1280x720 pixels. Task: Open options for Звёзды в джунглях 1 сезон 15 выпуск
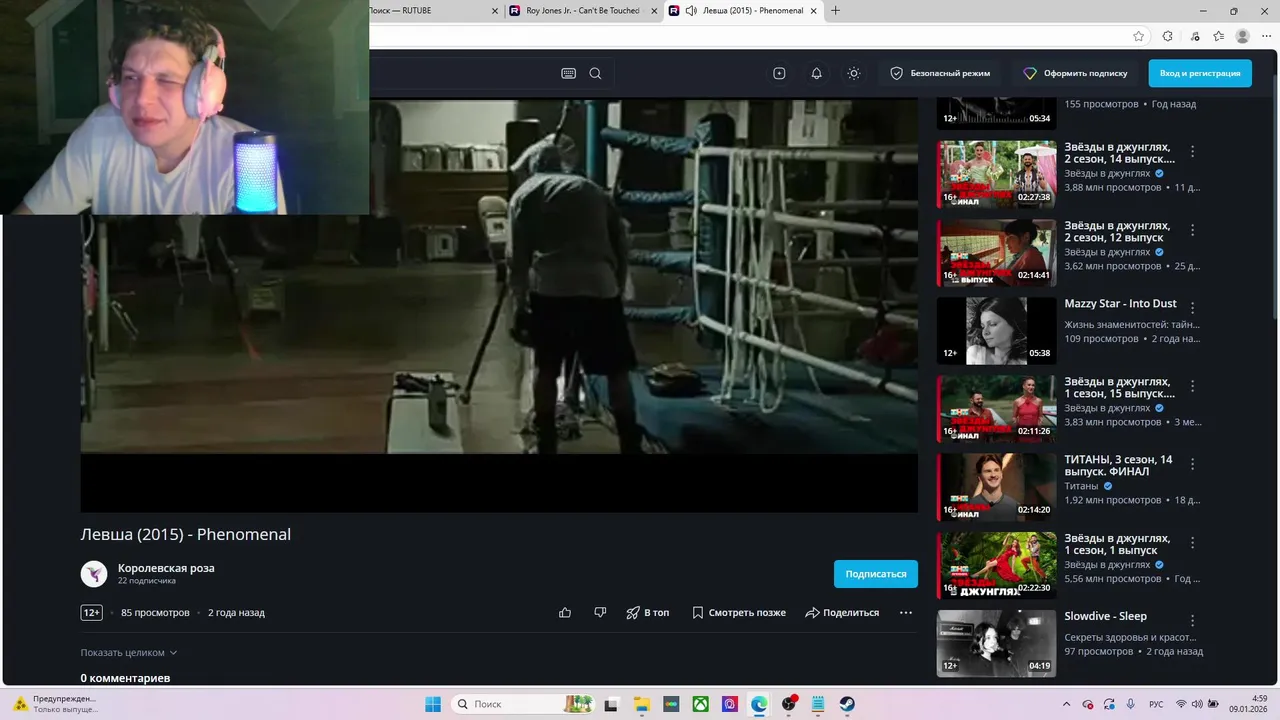[1192, 386]
